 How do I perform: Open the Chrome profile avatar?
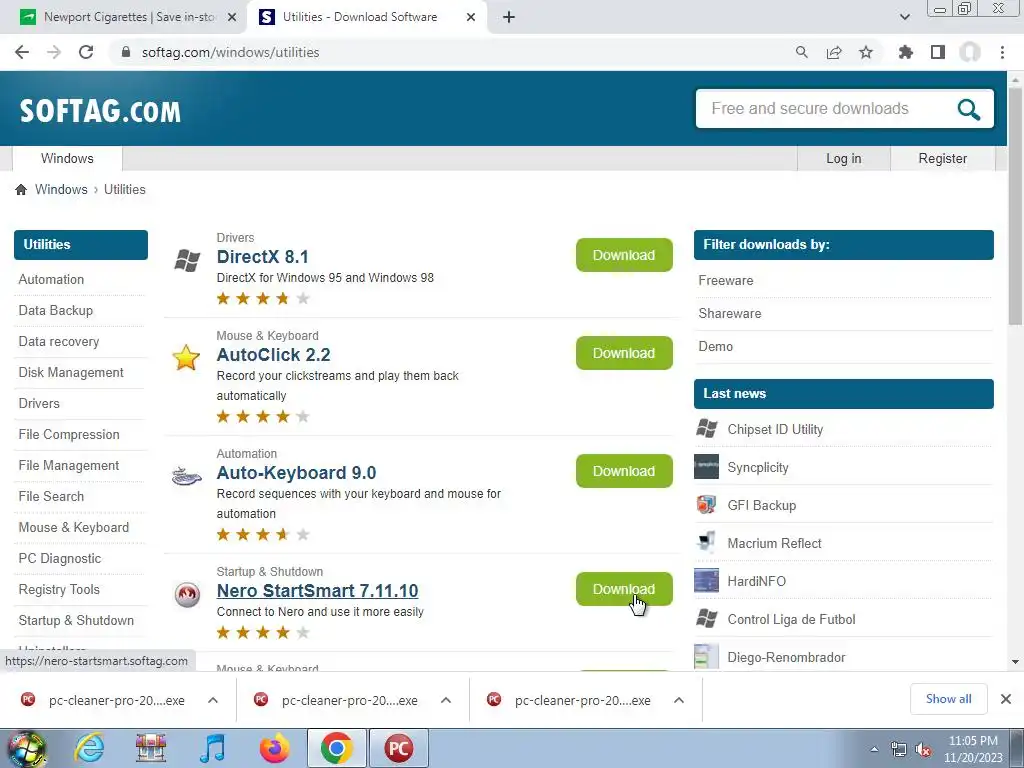click(x=970, y=52)
